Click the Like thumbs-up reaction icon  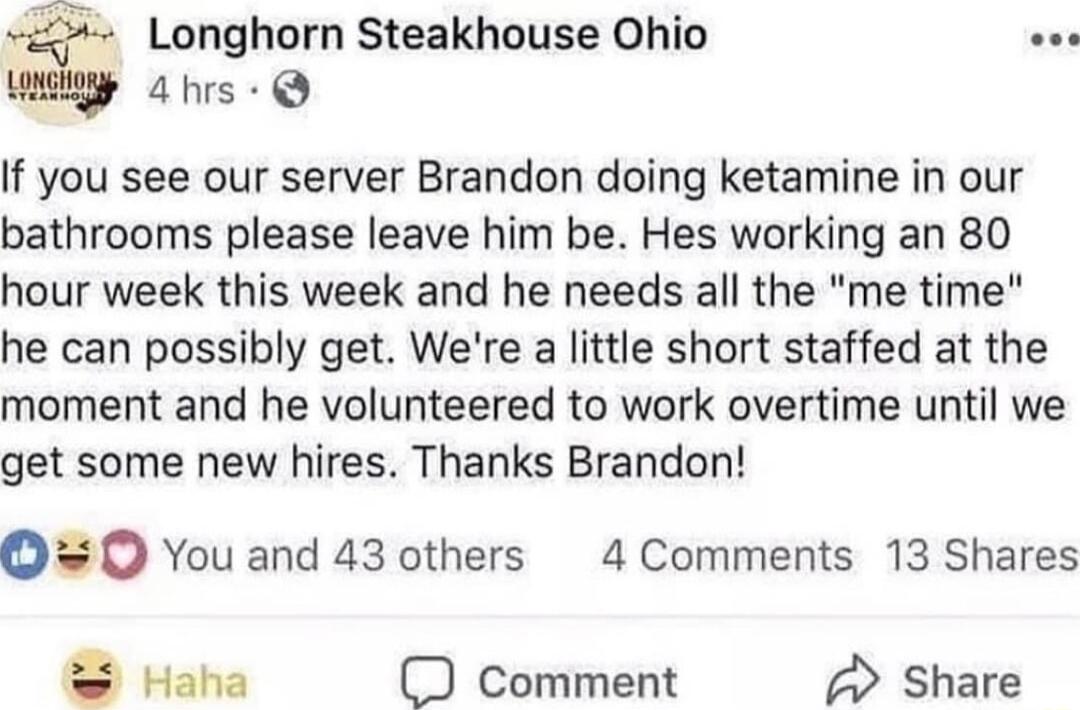click(x=20, y=554)
